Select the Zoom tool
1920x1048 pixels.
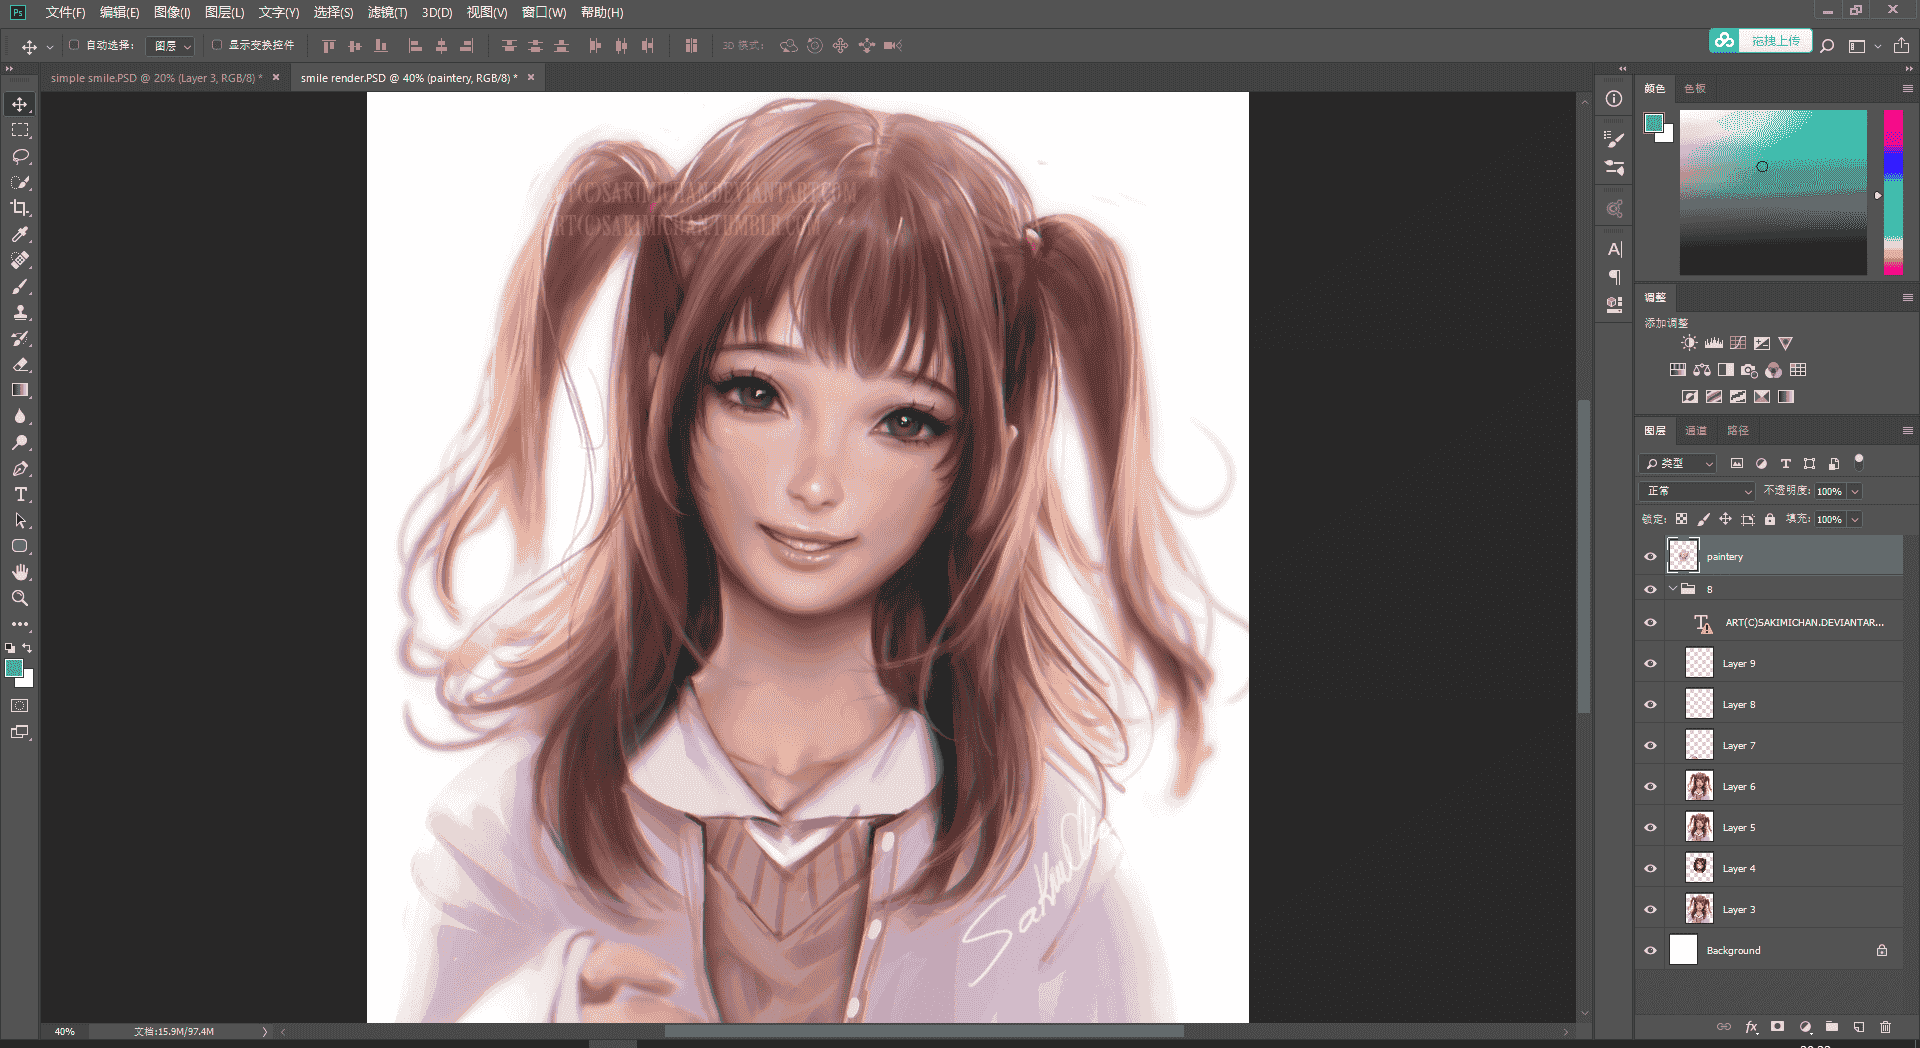pyautogui.click(x=20, y=598)
